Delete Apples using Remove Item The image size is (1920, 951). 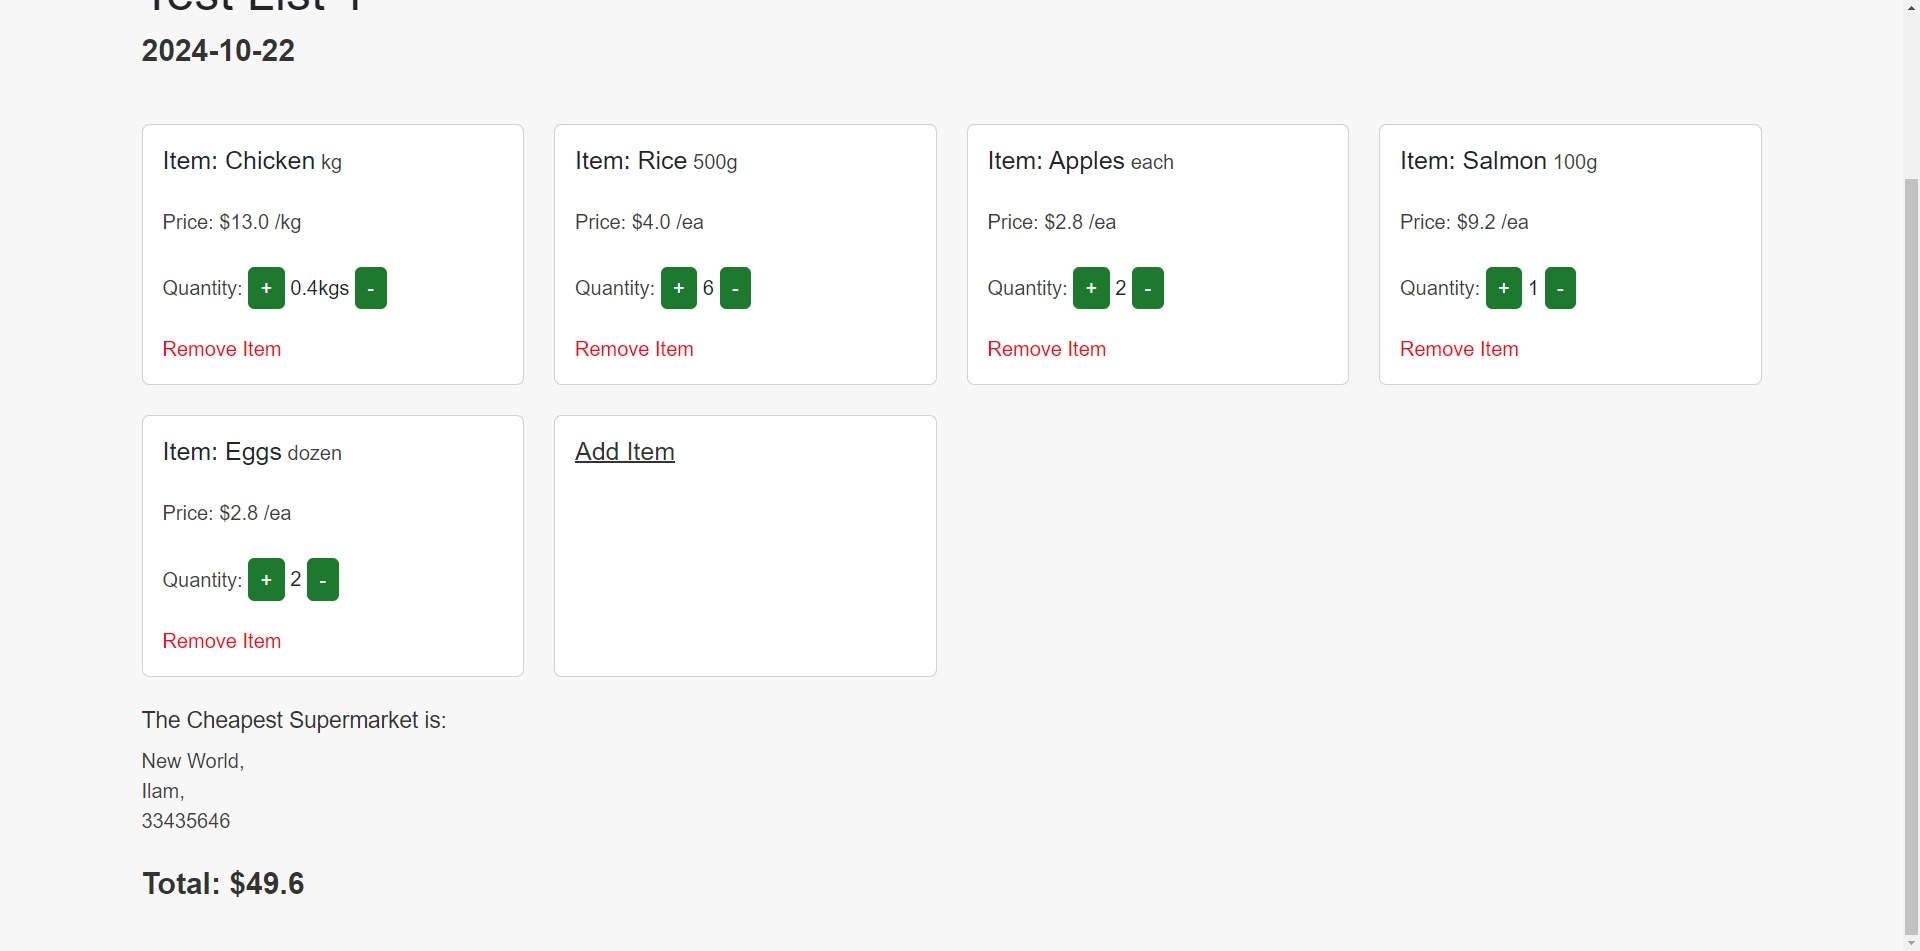click(x=1046, y=349)
